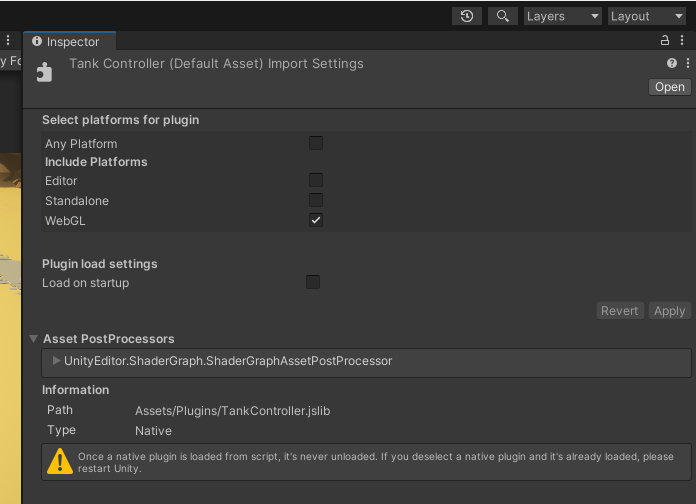The image size is (696, 504).
Task: Click the Tank Controller Import Settings title
Action: 216,63
